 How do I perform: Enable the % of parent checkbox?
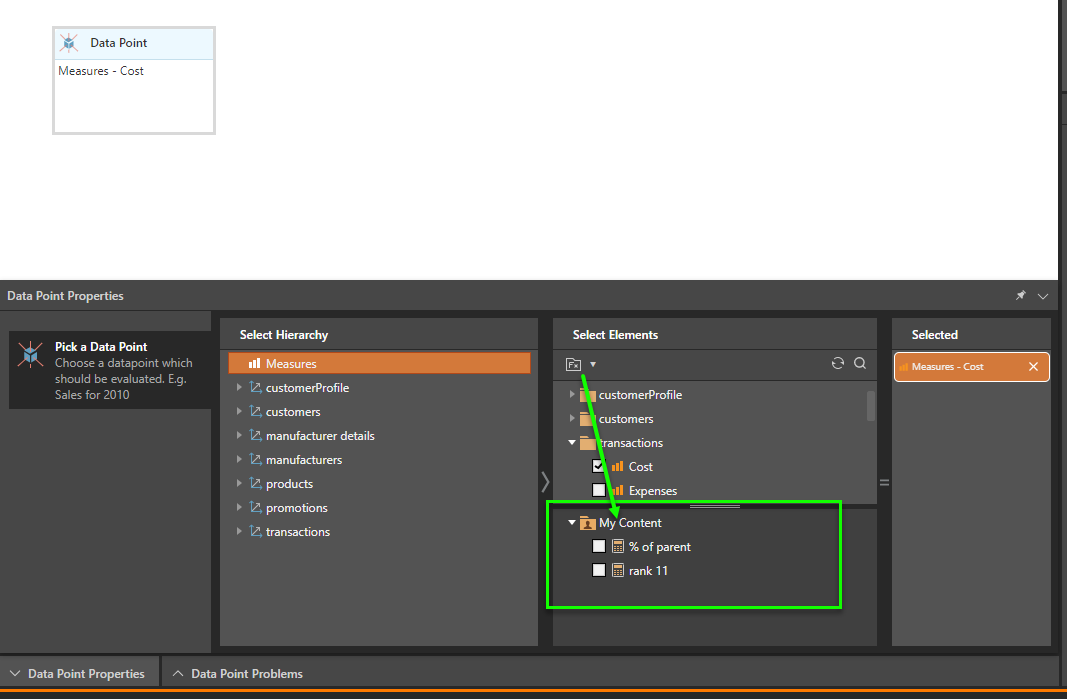click(599, 547)
